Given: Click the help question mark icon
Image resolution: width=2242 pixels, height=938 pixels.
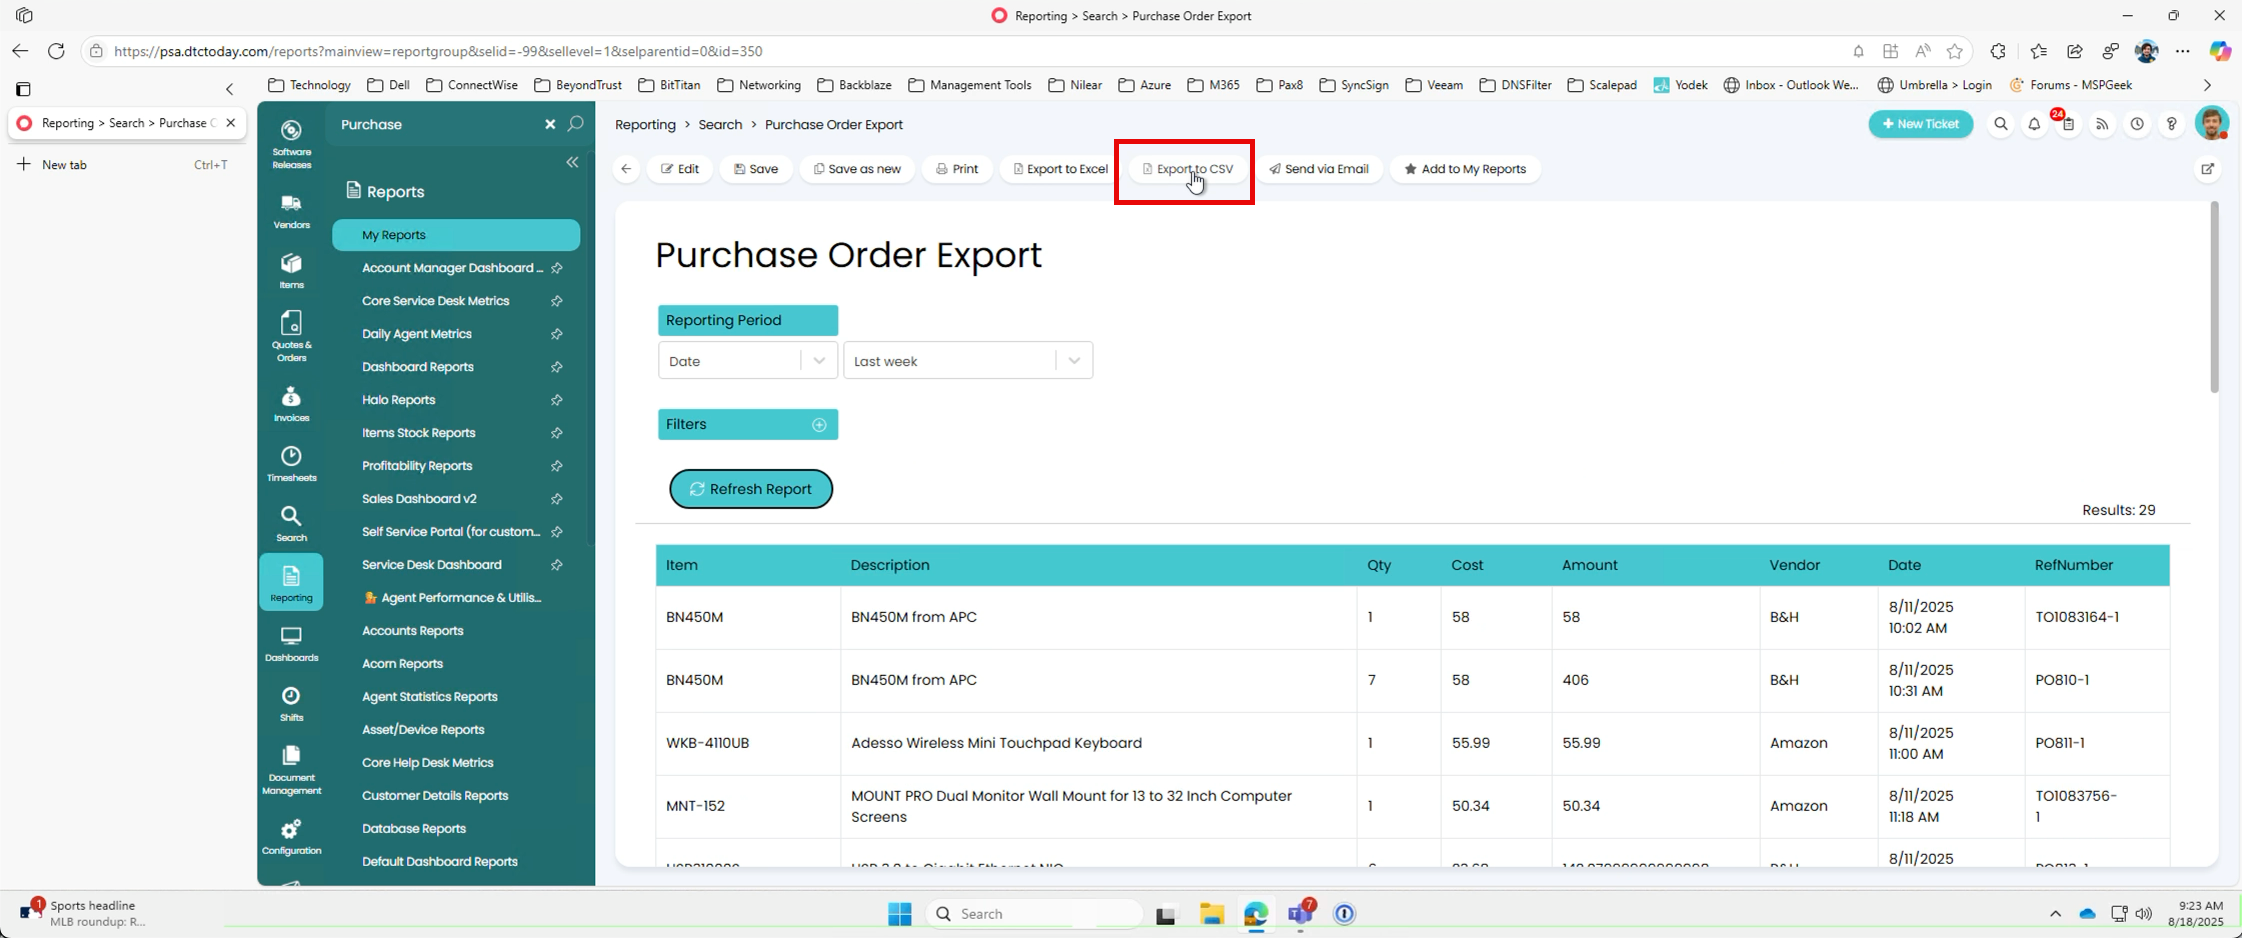Looking at the screenshot, I should coord(2171,124).
